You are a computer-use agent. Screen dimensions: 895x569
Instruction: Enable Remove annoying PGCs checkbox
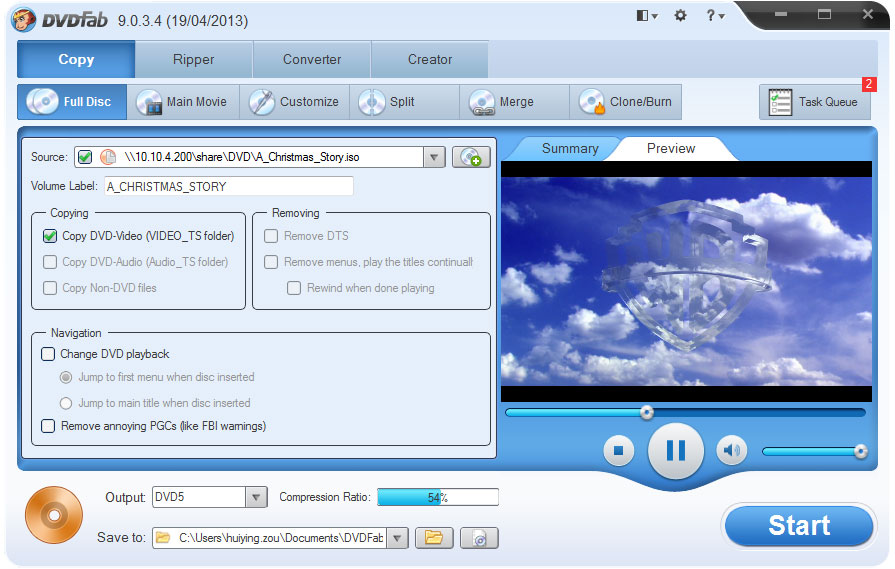[x=48, y=426]
